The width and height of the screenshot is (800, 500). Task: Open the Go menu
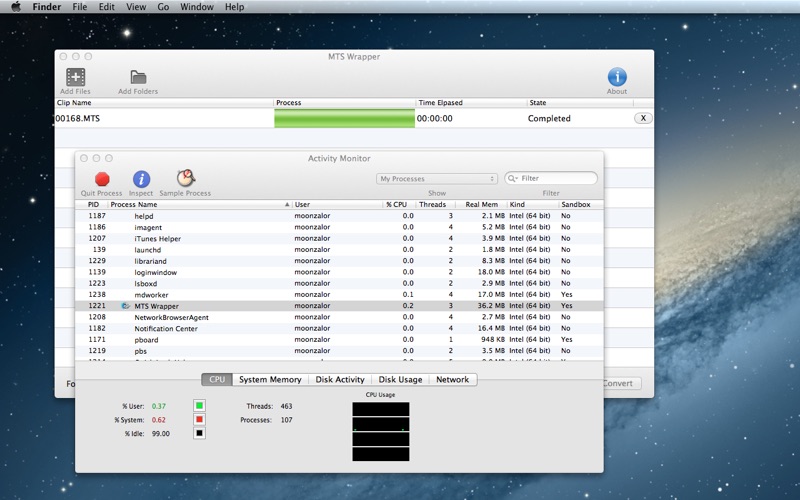(x=163, y=7)
